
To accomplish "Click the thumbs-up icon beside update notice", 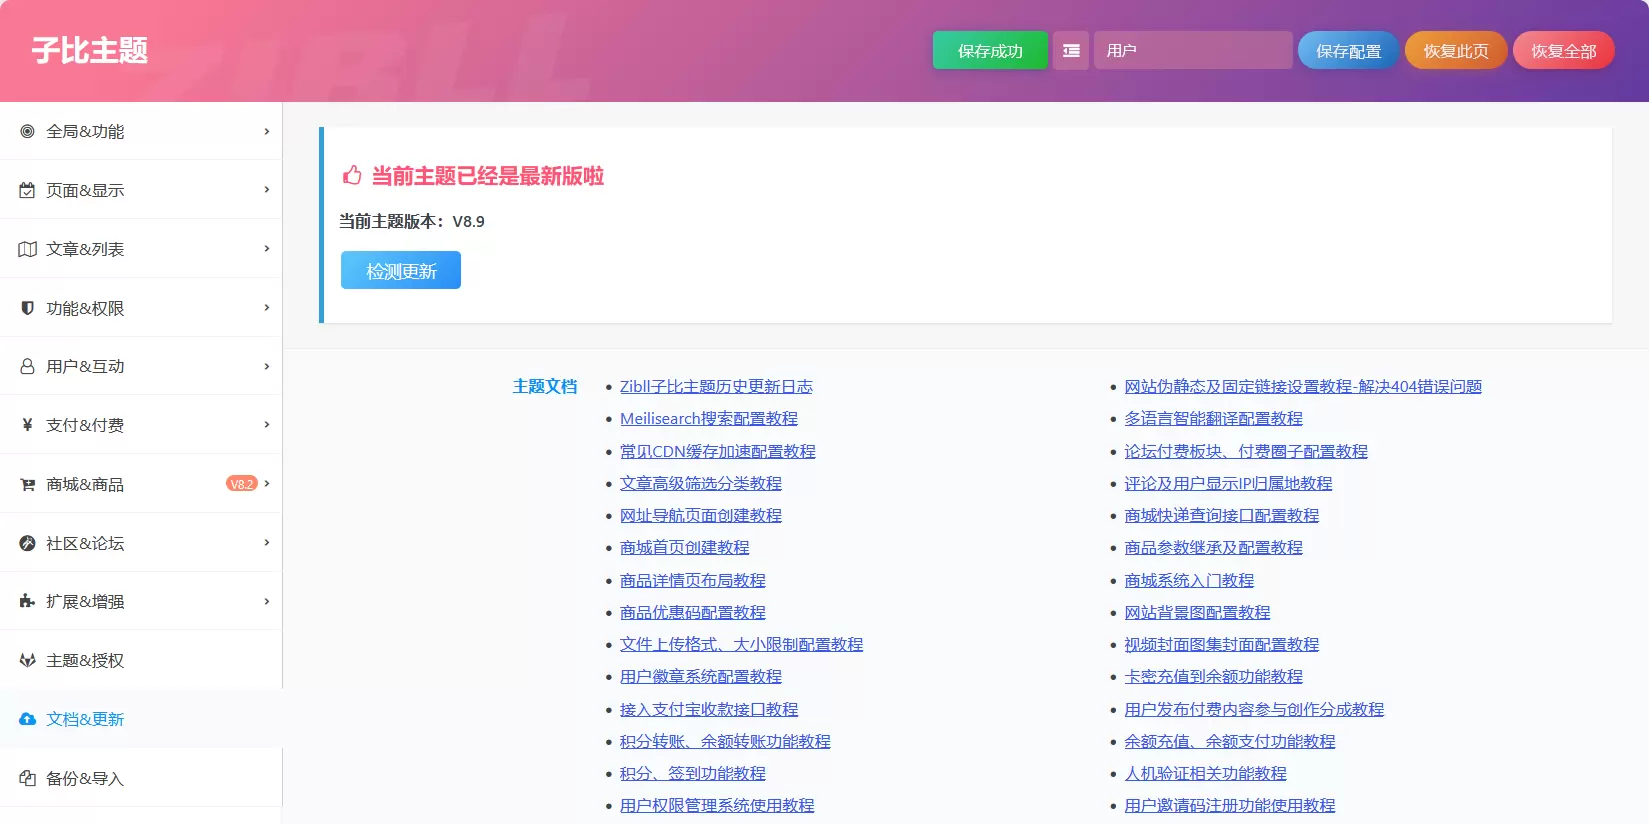I will (352, 176).
